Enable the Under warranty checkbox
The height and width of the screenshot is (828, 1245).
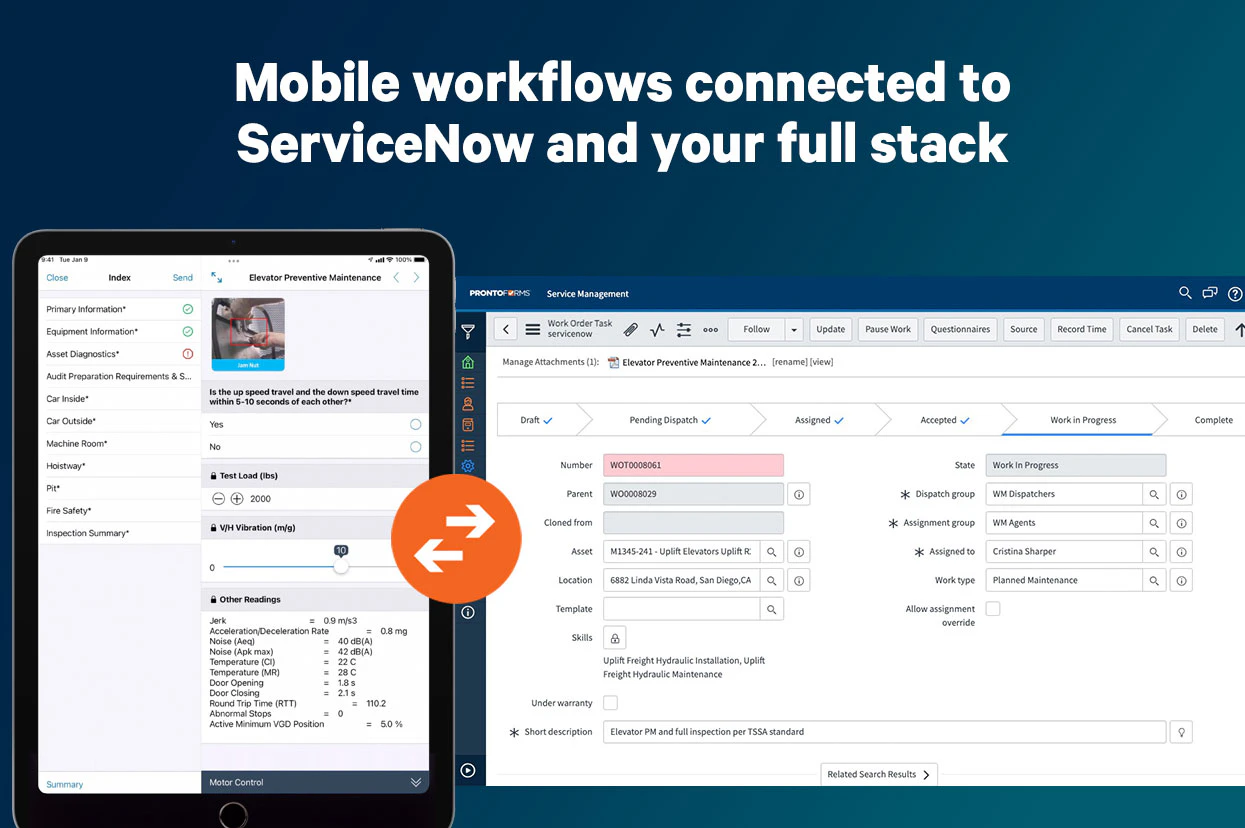tap(611, 703)
